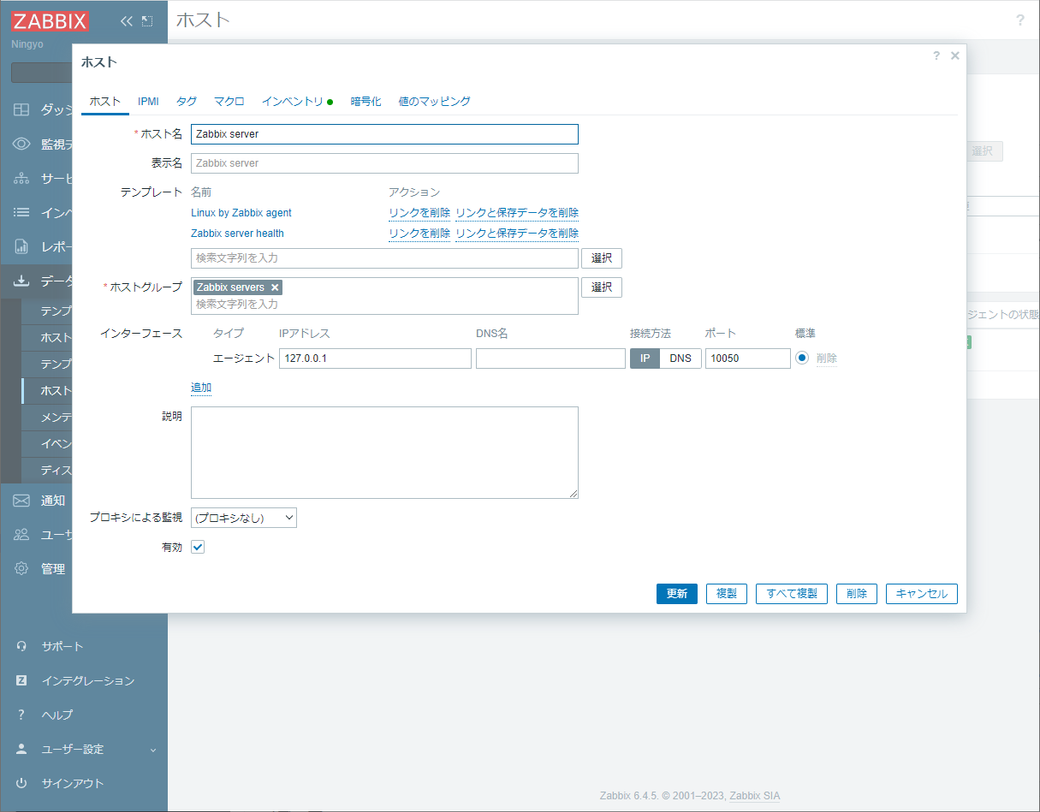Open the Dashboards section icon
The width and height of the screenshot is (1040, 812).
[x=21, y=109]
